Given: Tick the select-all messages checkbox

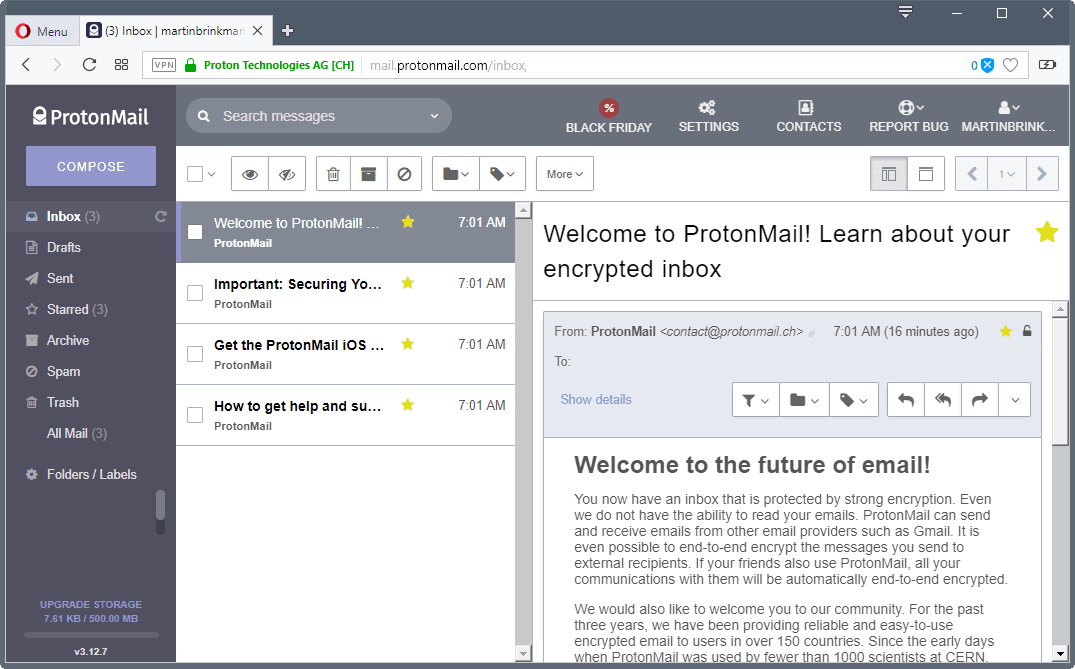Looking at the screenshot, I should [195, 174].
